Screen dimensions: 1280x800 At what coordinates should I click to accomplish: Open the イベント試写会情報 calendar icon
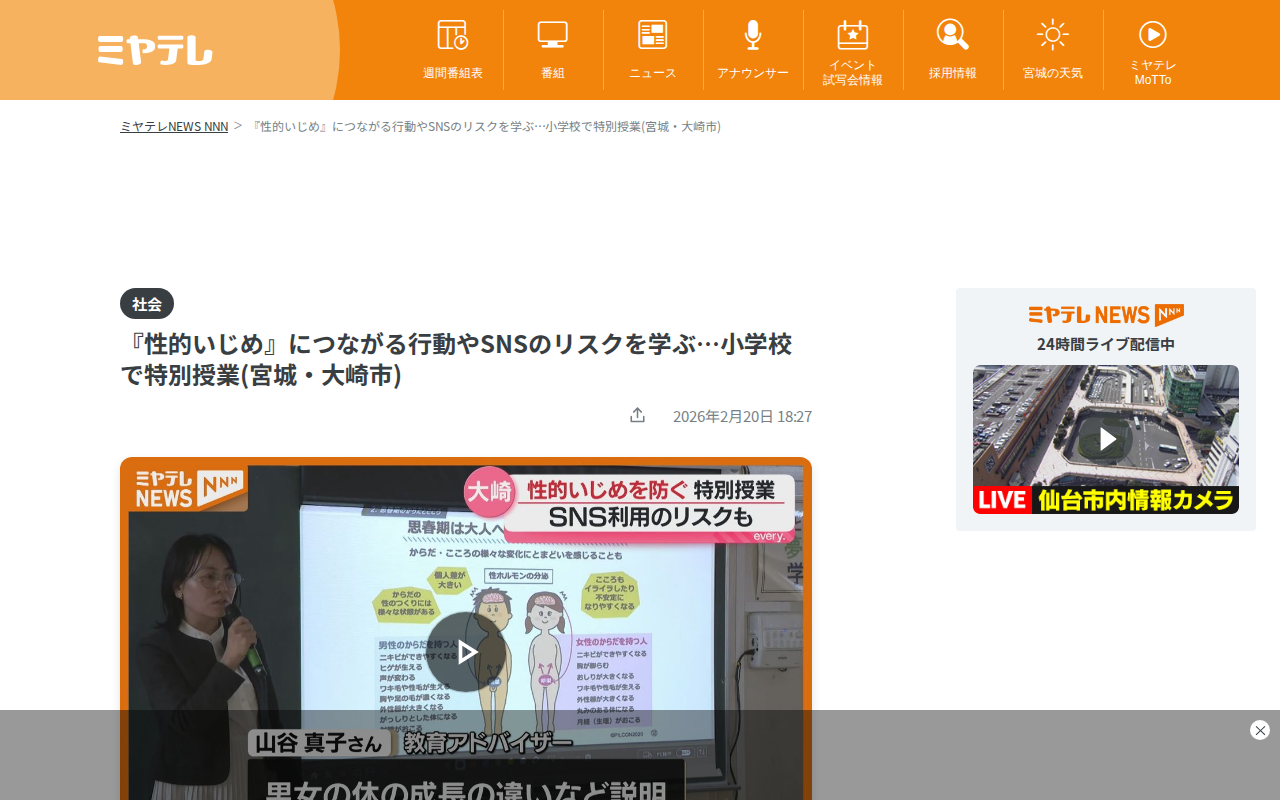[853, 35]
